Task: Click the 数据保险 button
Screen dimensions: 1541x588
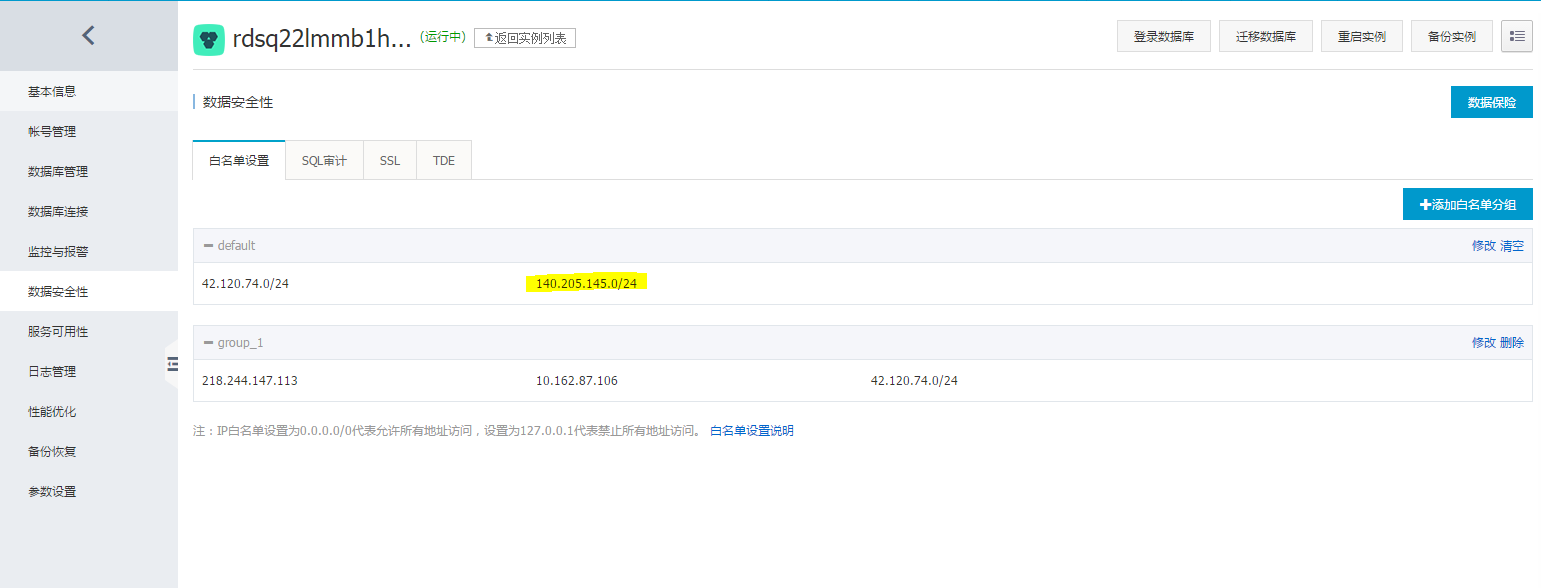Action: tap(1492, 102)
